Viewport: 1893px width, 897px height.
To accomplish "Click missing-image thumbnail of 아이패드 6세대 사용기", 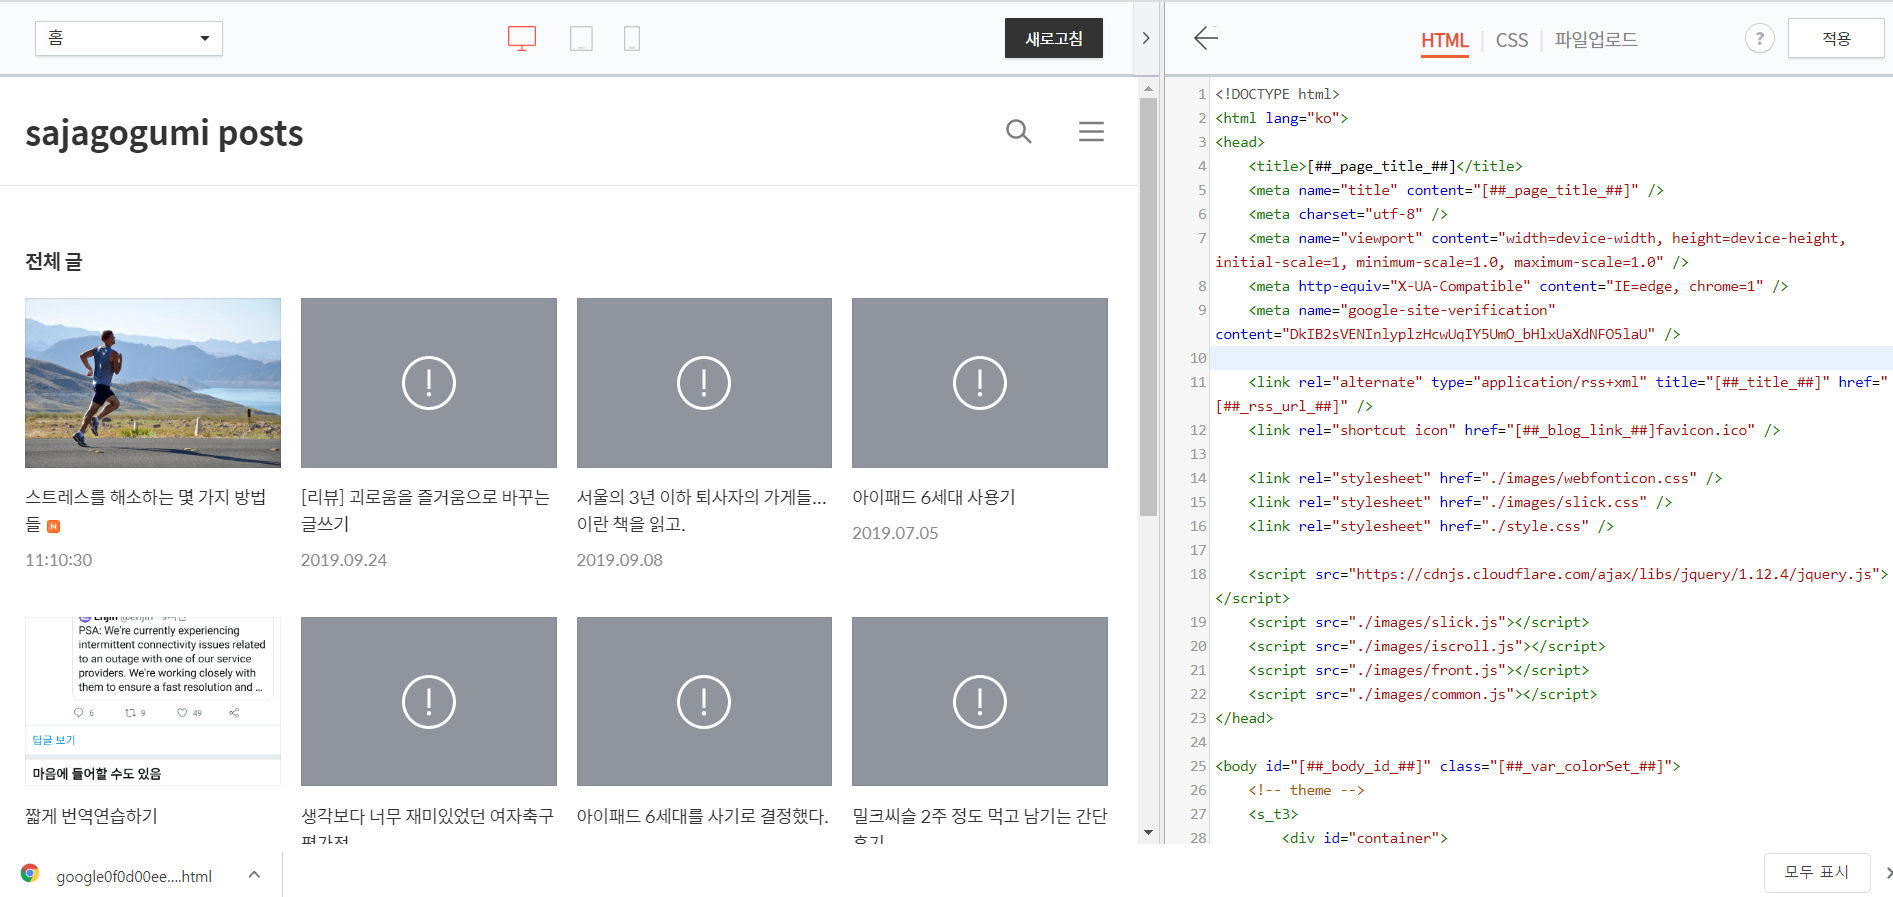I will (980, 382).
